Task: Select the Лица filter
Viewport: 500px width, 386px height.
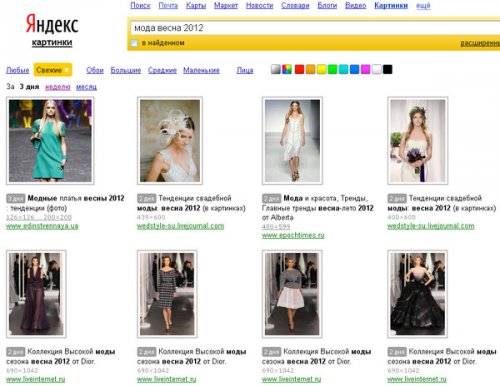Action: (245, 70)
